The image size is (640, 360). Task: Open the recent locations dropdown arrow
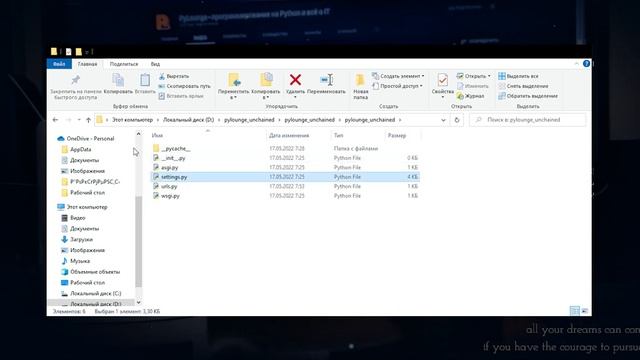(79, 120)
